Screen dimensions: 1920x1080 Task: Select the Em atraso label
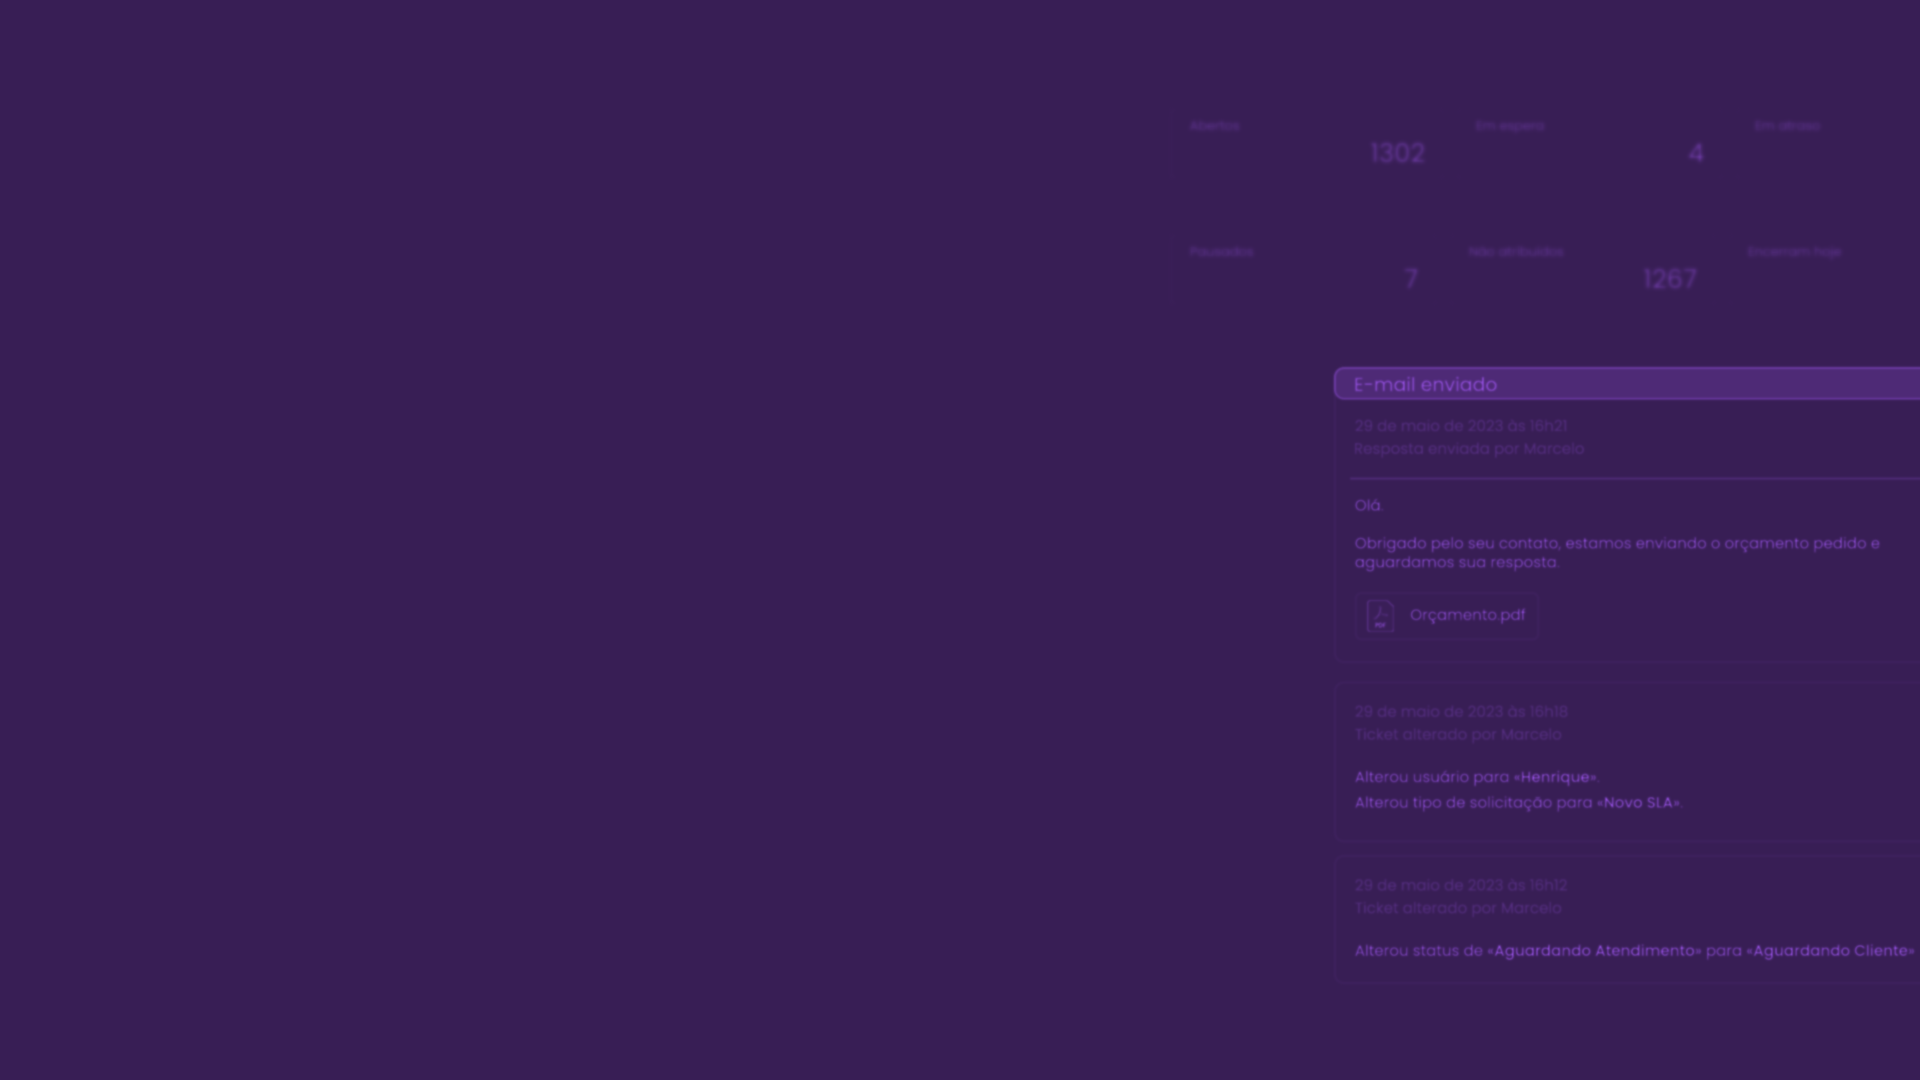(x=1786, y=126)
